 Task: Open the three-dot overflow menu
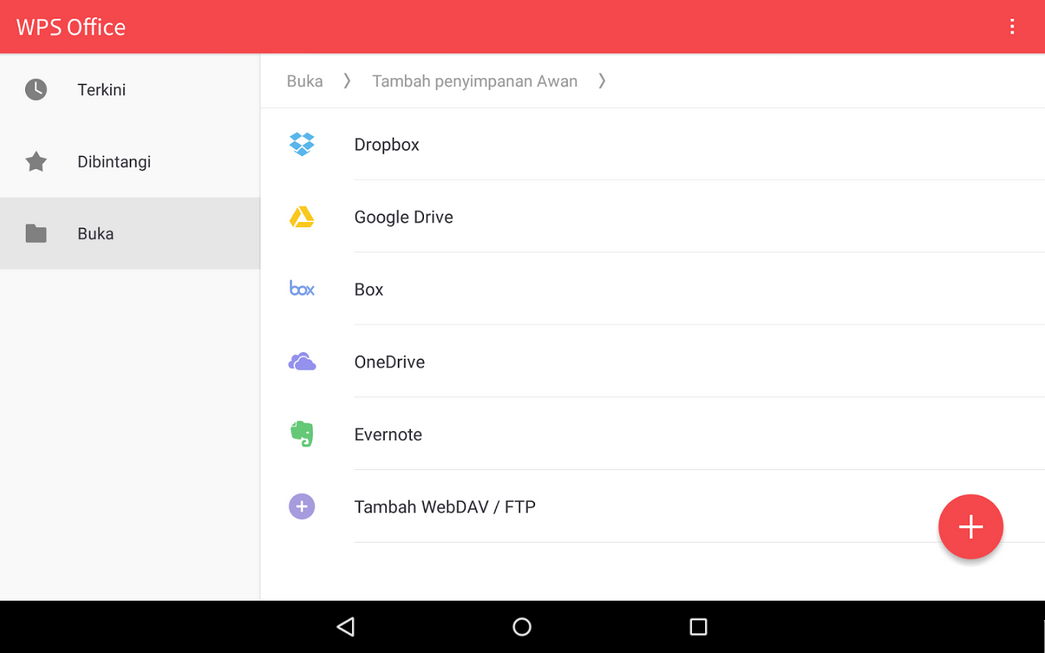tap(1012, 27)
